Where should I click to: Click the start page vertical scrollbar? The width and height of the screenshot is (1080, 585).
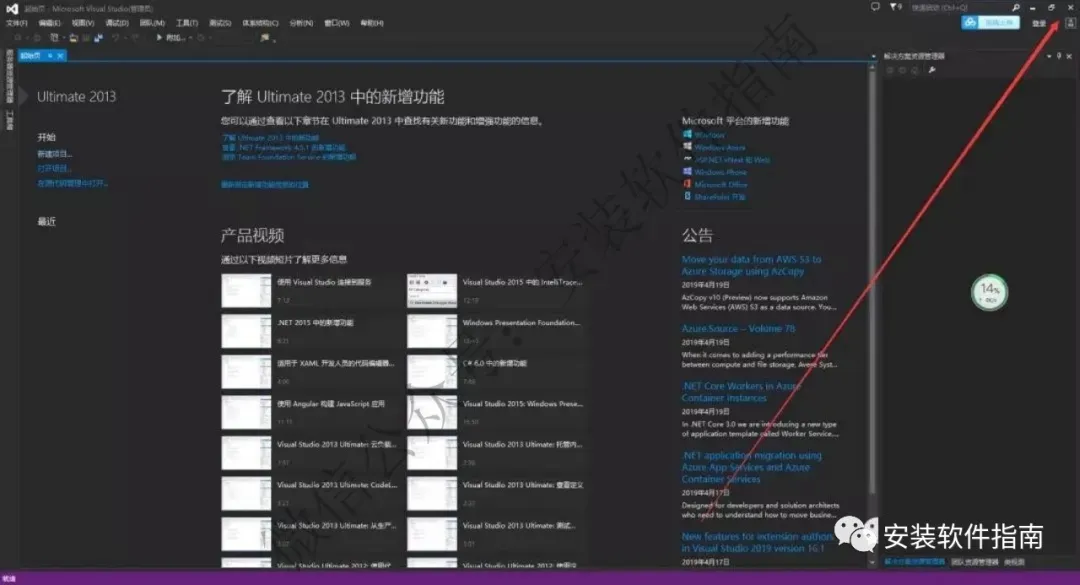coord(873,281)
